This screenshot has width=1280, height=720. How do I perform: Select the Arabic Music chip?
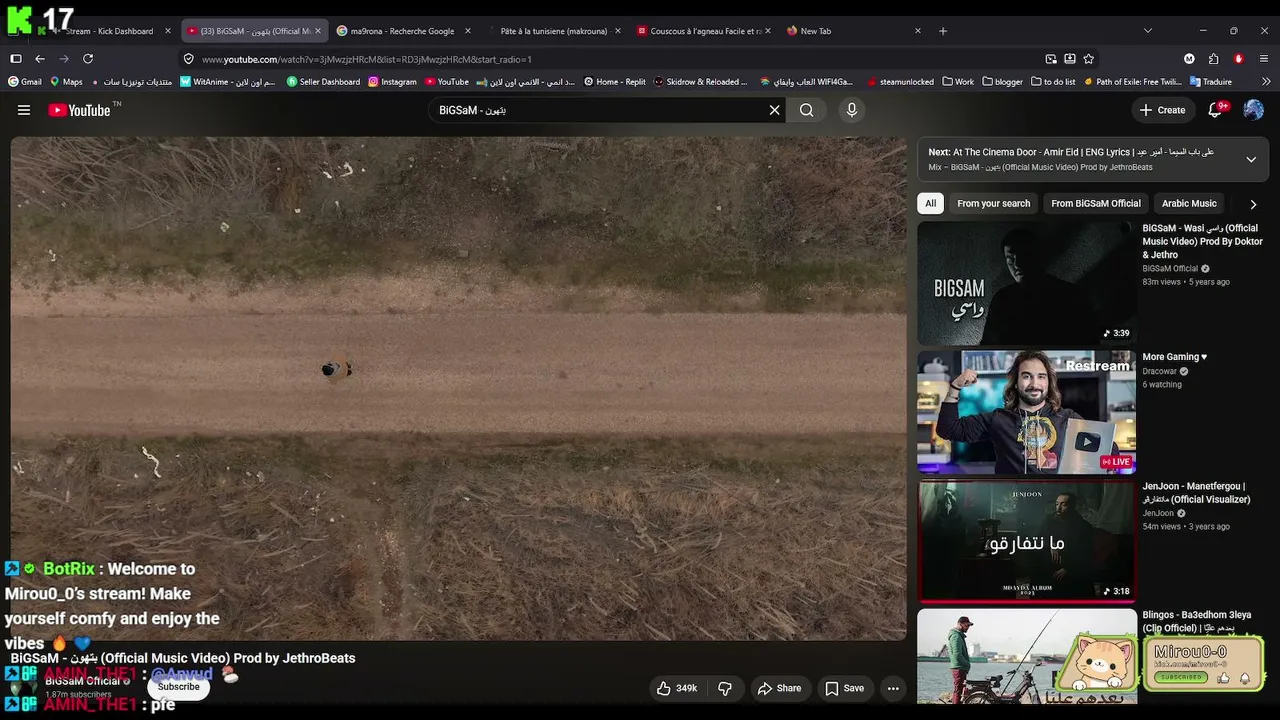[1189, 204]
